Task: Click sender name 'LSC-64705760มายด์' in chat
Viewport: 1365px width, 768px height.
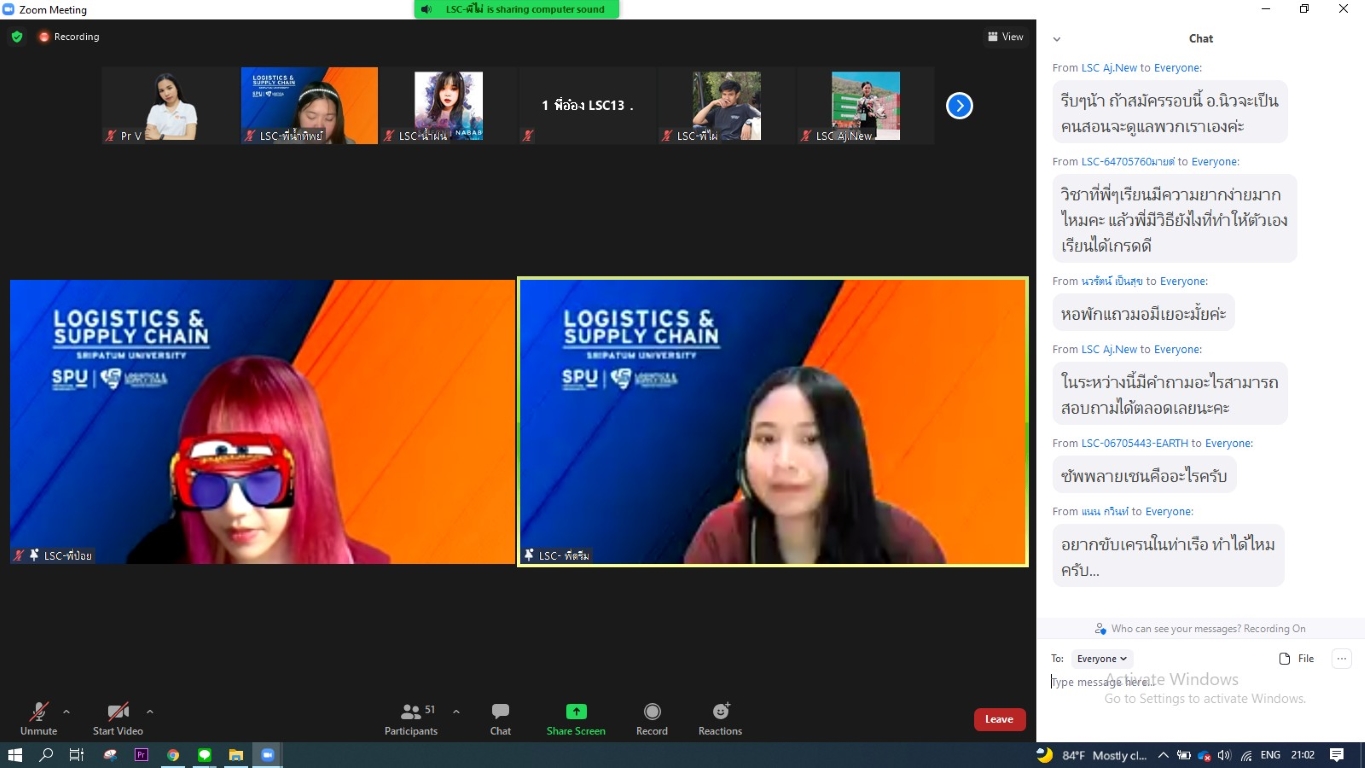Action: tap(1128, 161)
